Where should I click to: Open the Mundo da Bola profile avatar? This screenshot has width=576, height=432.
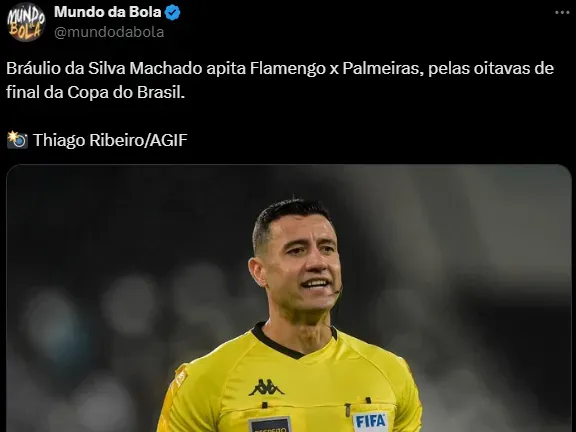26,22
